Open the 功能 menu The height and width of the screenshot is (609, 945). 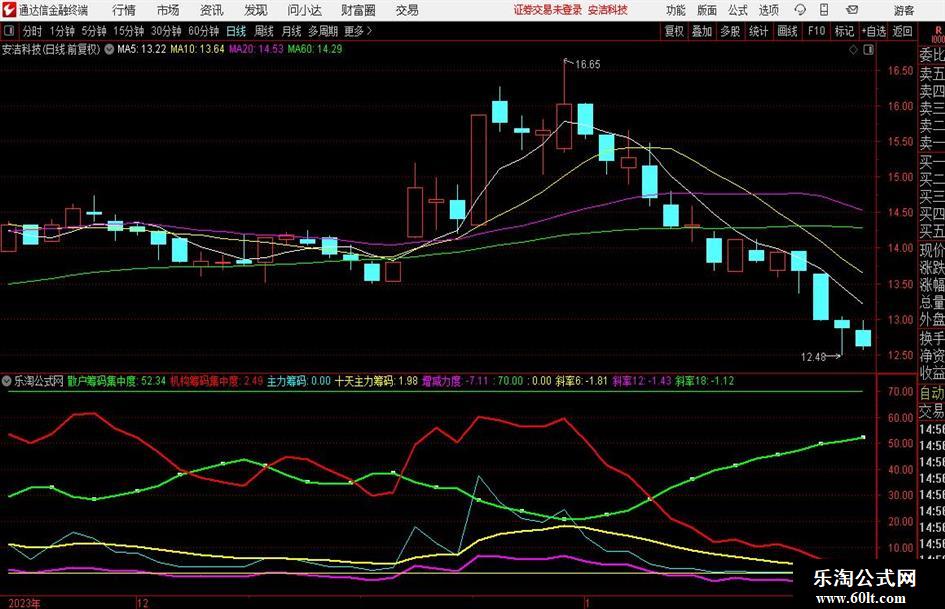coord(676,10)
